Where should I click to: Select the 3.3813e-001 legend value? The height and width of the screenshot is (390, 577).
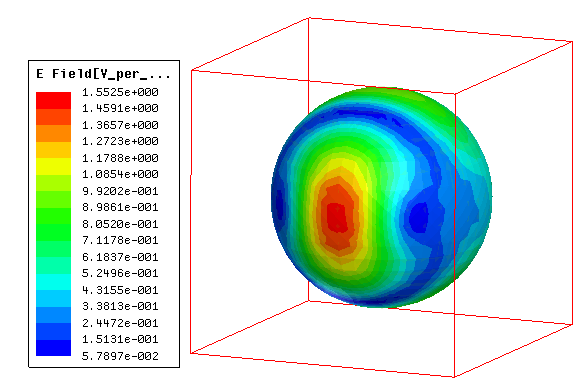(120, 306)
